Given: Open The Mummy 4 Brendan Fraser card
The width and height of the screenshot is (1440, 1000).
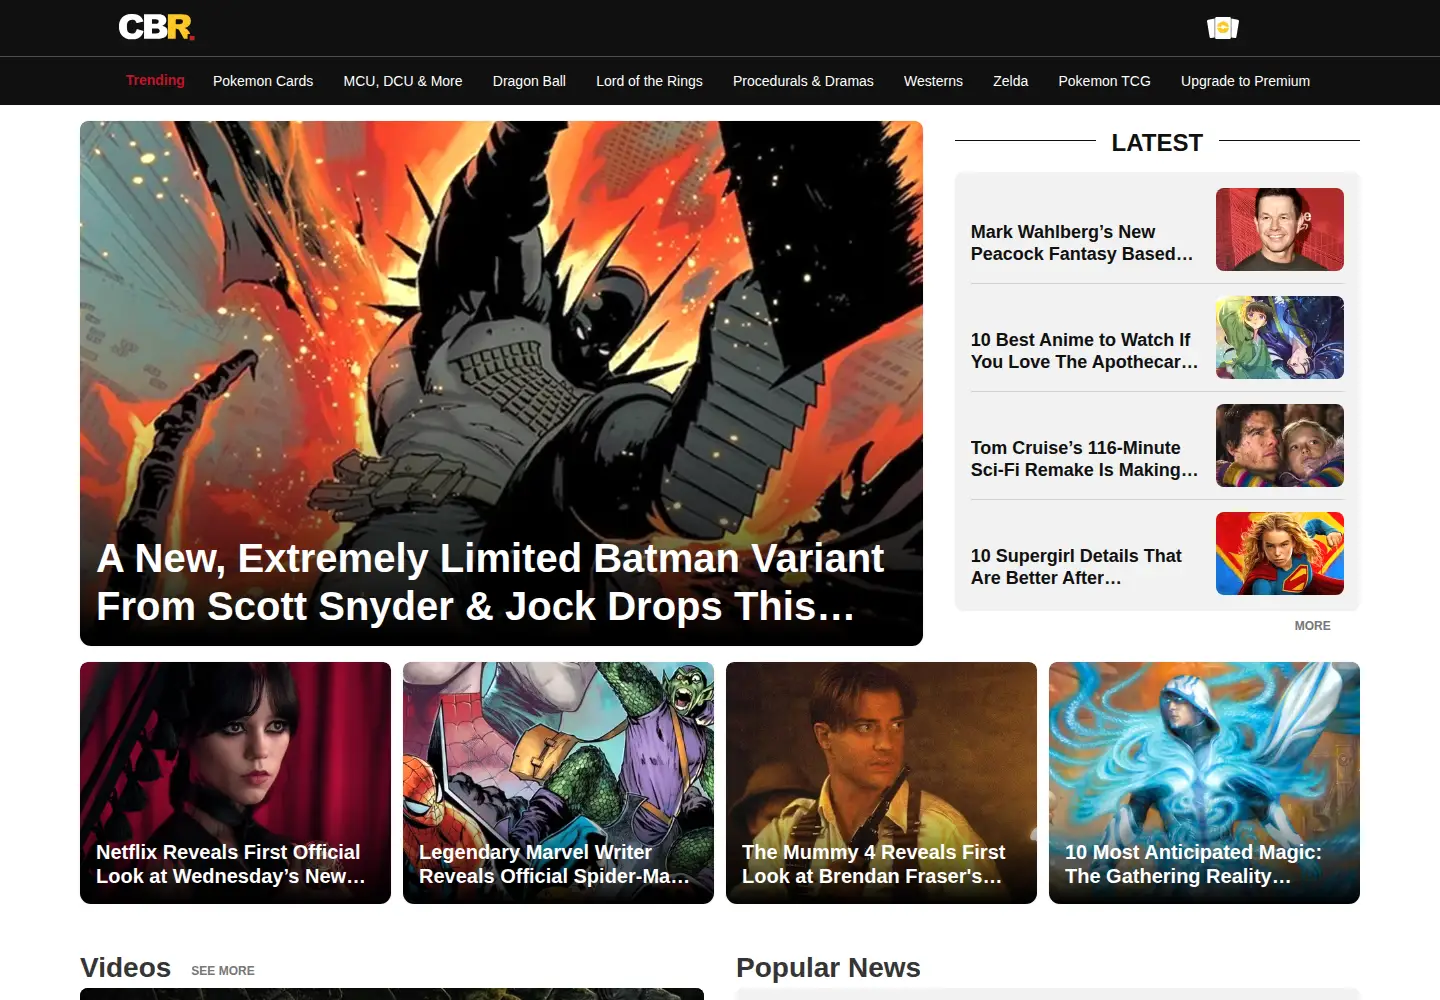Looking at the screenshot, I should point(881,783).
